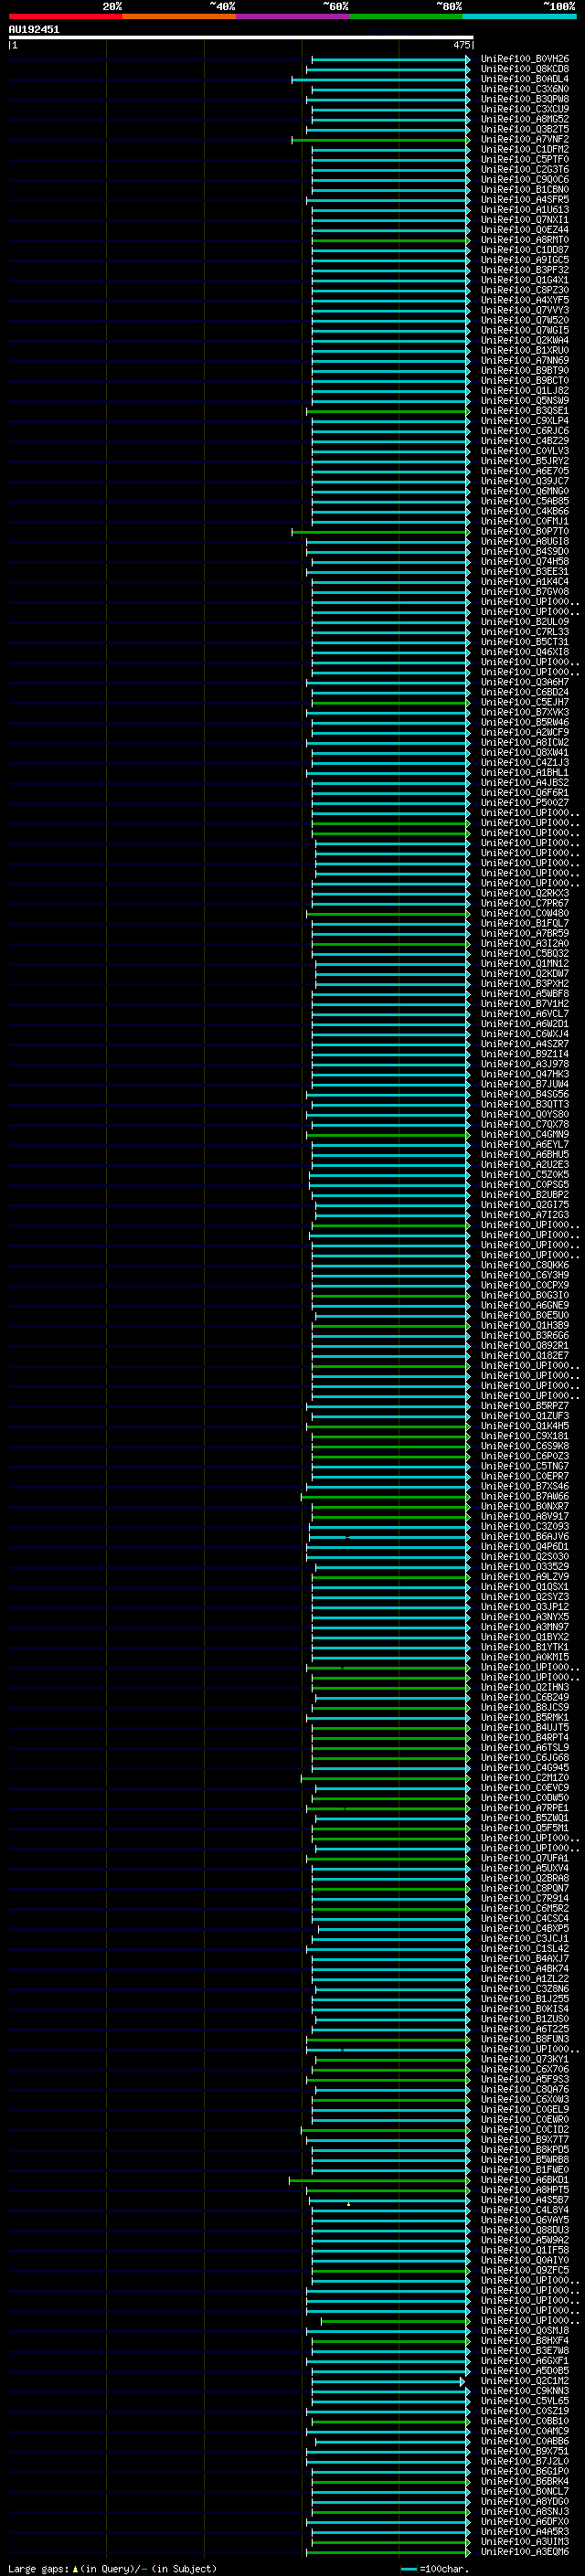Select label UniRef100_A8RMT0
585x2576 pixels.
pos(525,240)
